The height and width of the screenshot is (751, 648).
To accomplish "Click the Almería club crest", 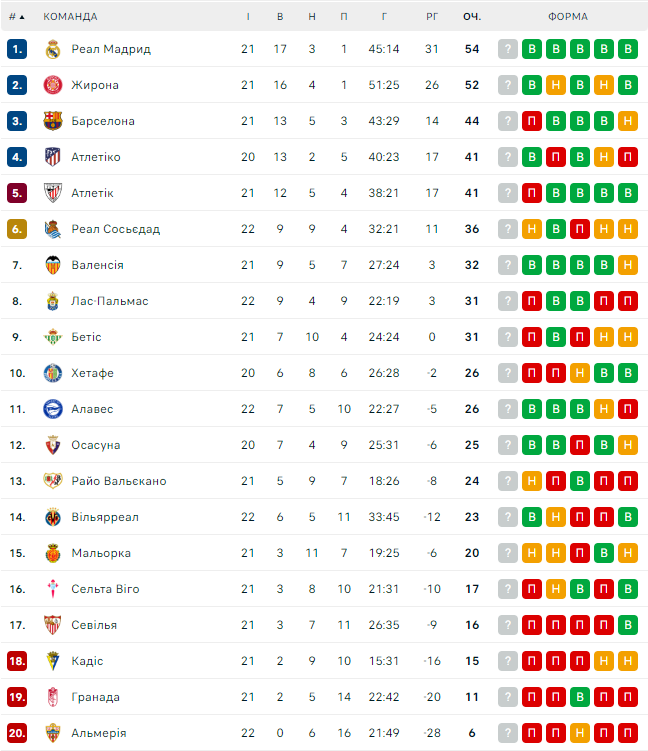I will [53, 733].
